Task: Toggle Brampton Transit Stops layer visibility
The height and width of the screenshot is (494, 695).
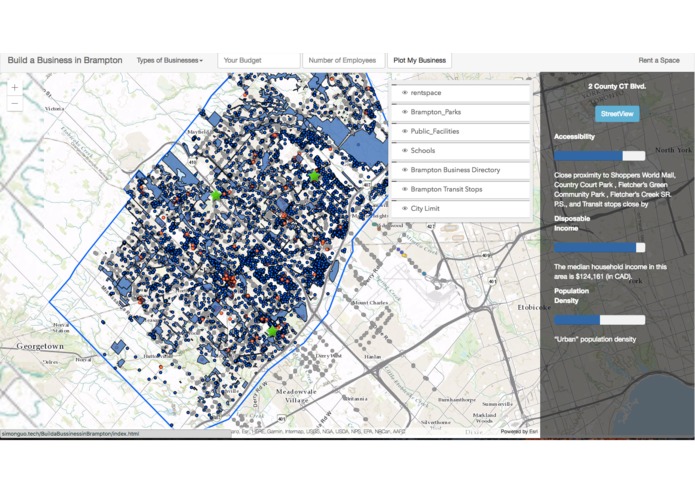Action: click(405, 189)
